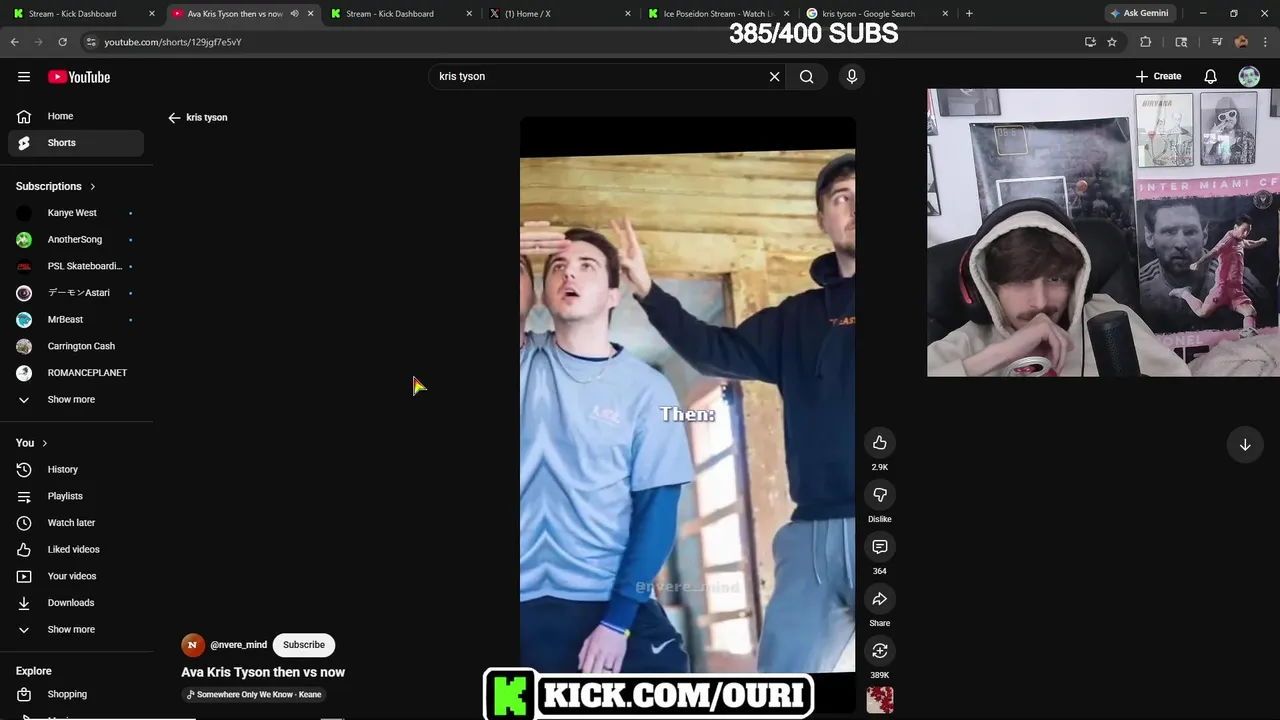Image resolution: width=1280 pixels, height=720 pixels.
Task: Mute the Ava Kris Tyson tab audio
Action: 294,14
